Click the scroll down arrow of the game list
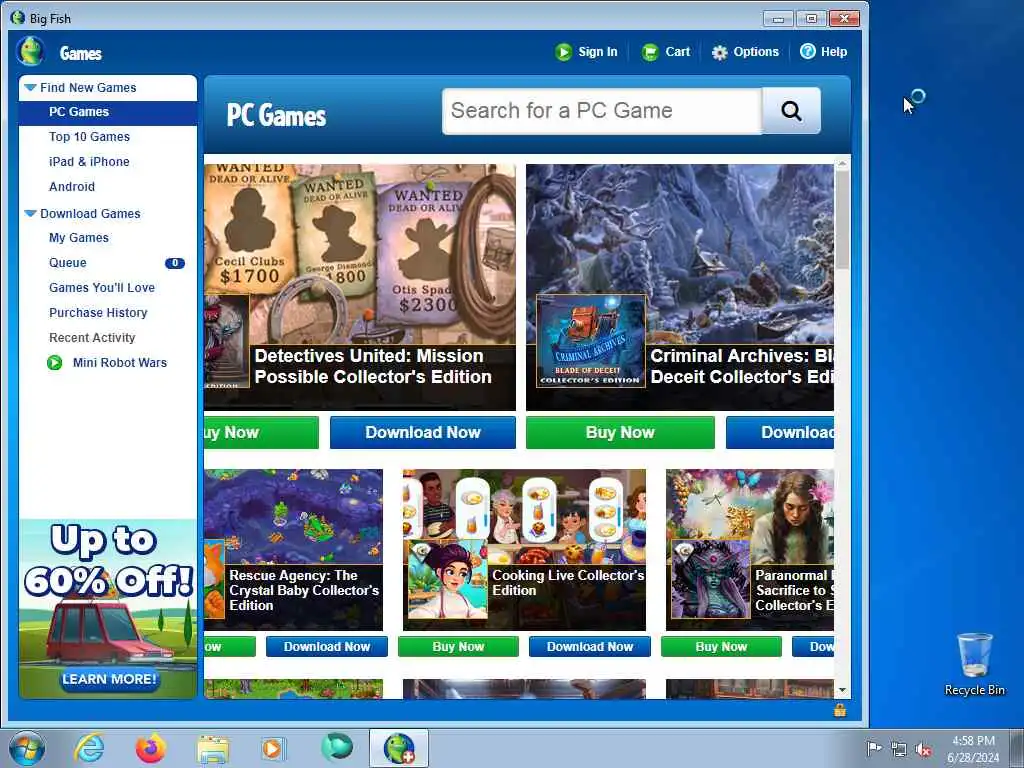This screenshot has width=1024, height=768. [x=842, y=690]
